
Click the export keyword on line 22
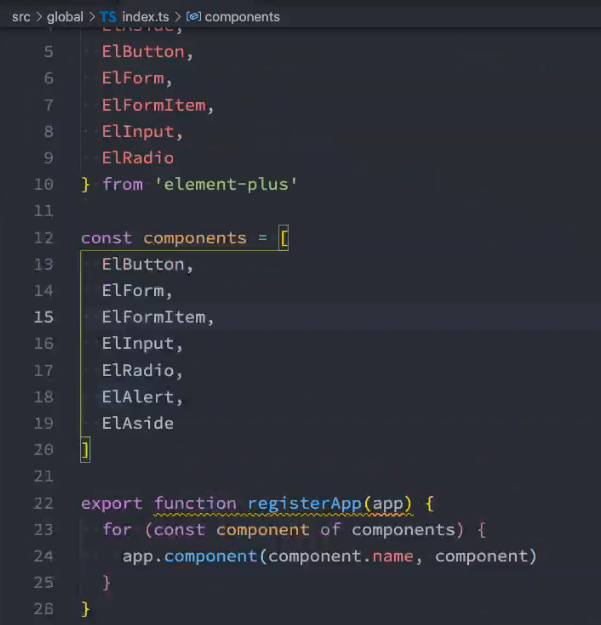112,504
